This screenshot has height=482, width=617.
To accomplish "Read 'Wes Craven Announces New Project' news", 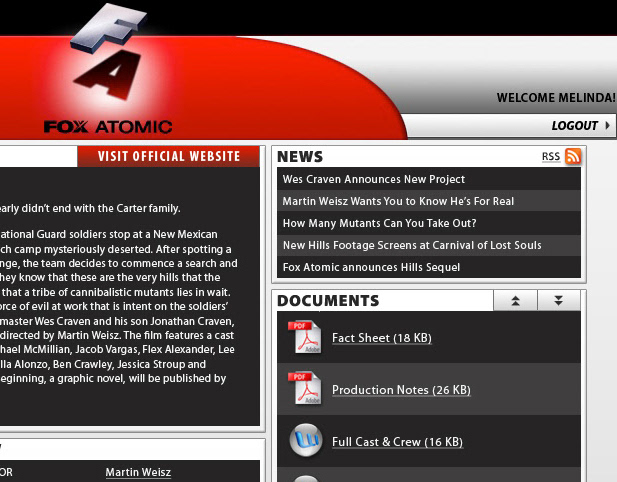I will [x=429, y=179].
